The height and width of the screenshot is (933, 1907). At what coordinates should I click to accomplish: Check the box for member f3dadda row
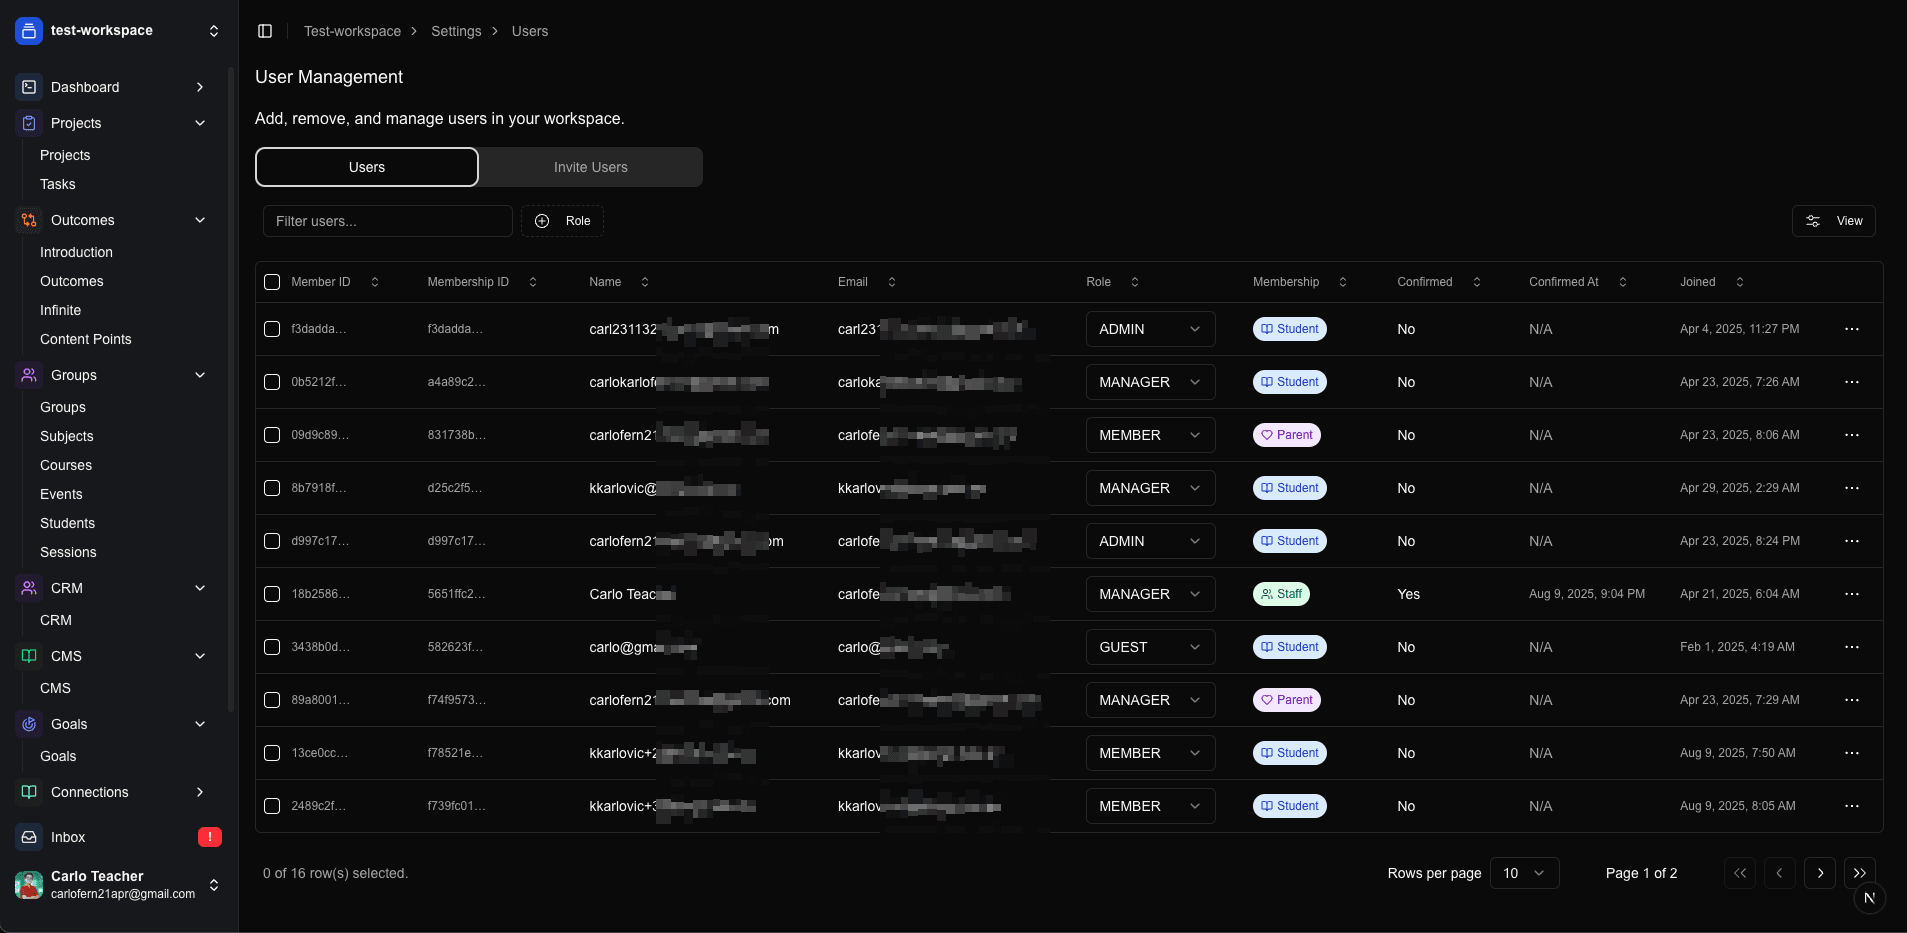[272, 329]
